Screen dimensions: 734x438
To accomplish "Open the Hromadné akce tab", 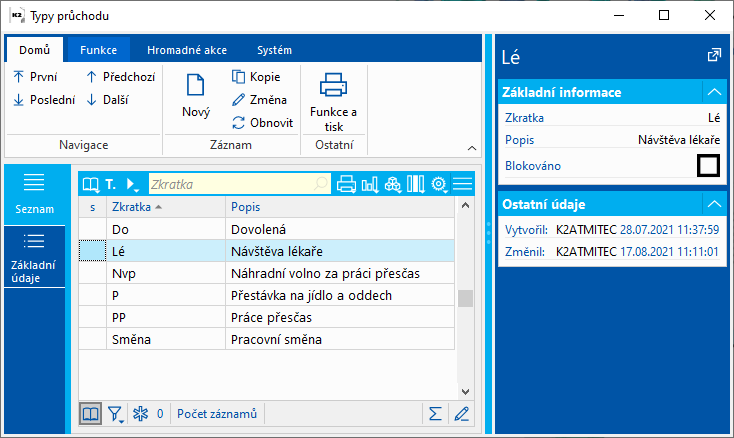I will [186, 50].
